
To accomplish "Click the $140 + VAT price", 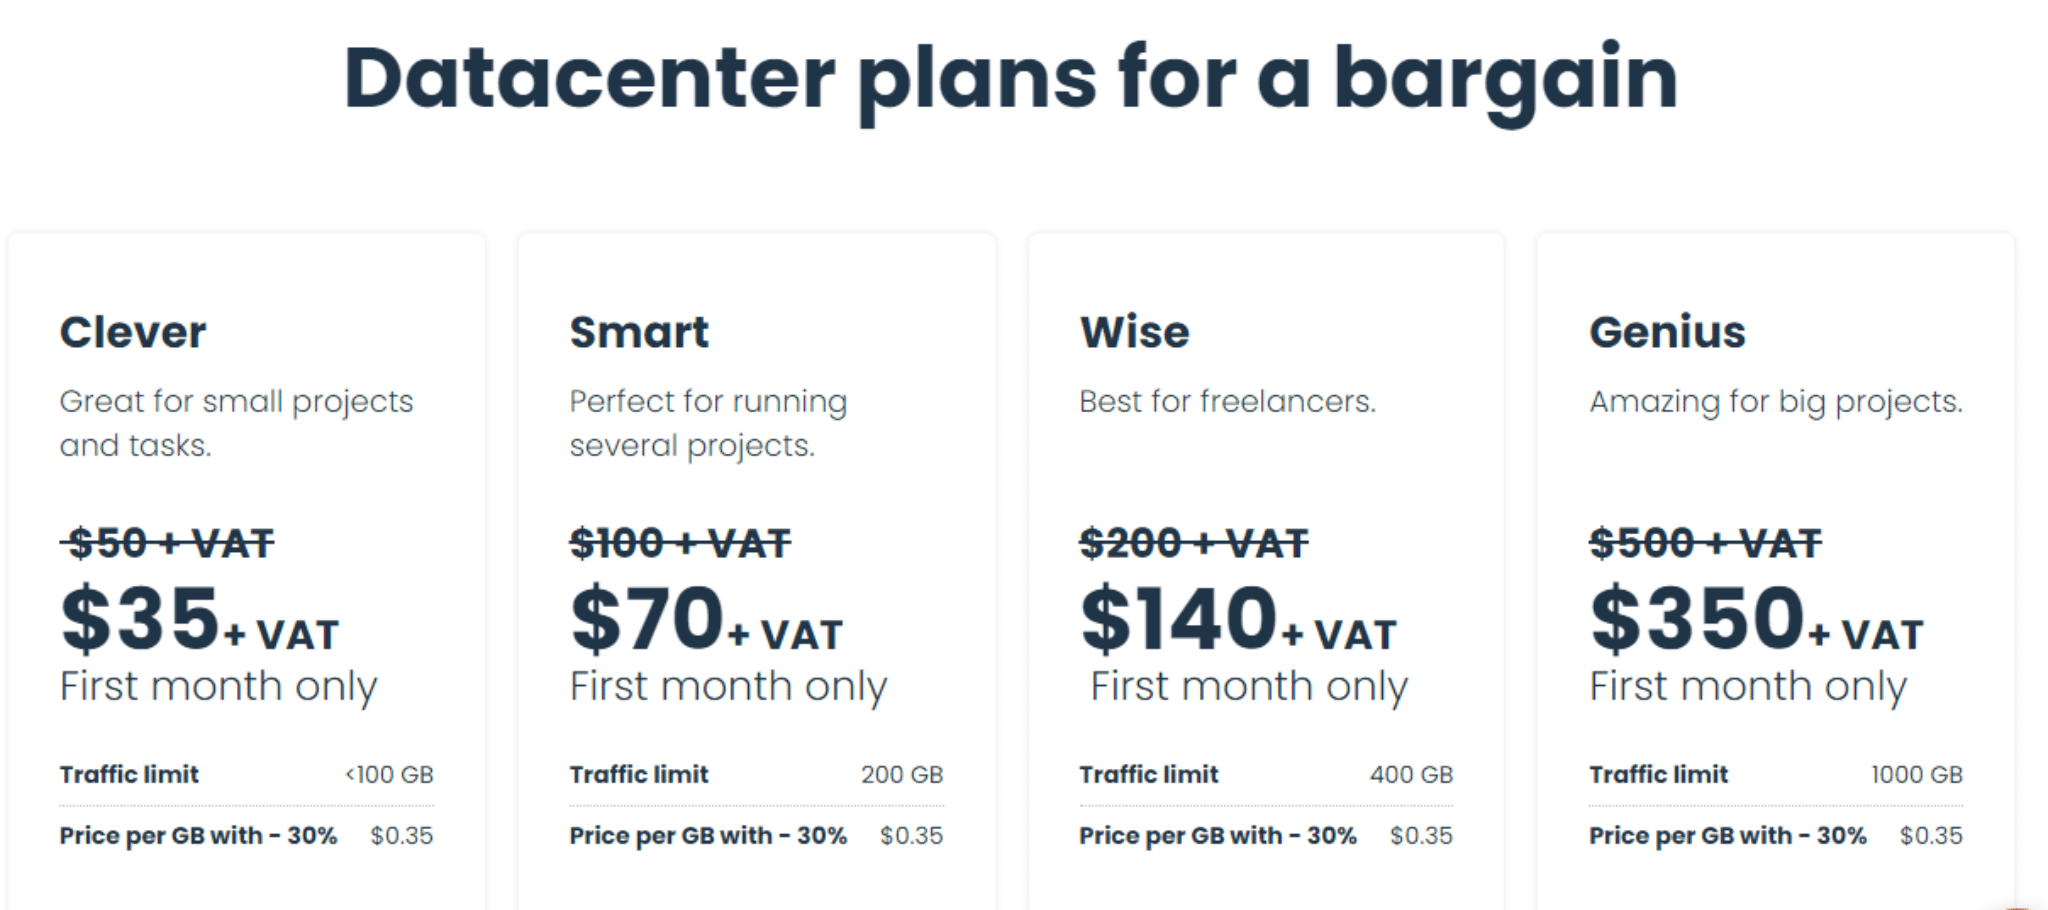I will (1238, 619).
